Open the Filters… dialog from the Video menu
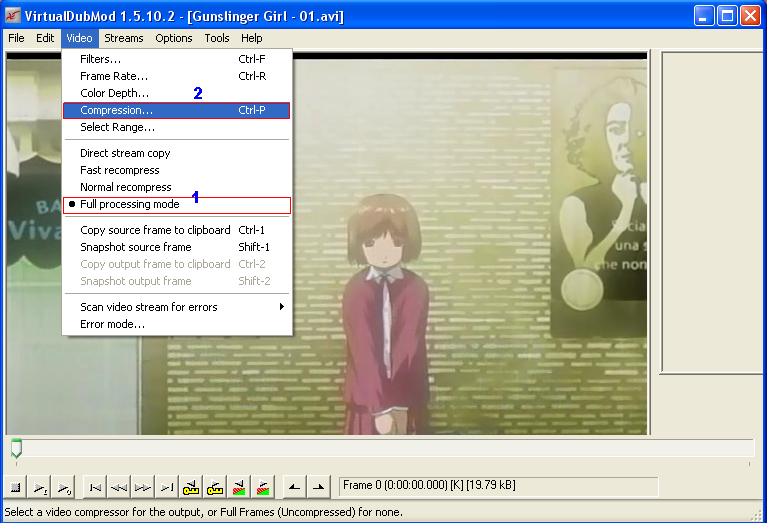767x523 pixels. point(177,59)
